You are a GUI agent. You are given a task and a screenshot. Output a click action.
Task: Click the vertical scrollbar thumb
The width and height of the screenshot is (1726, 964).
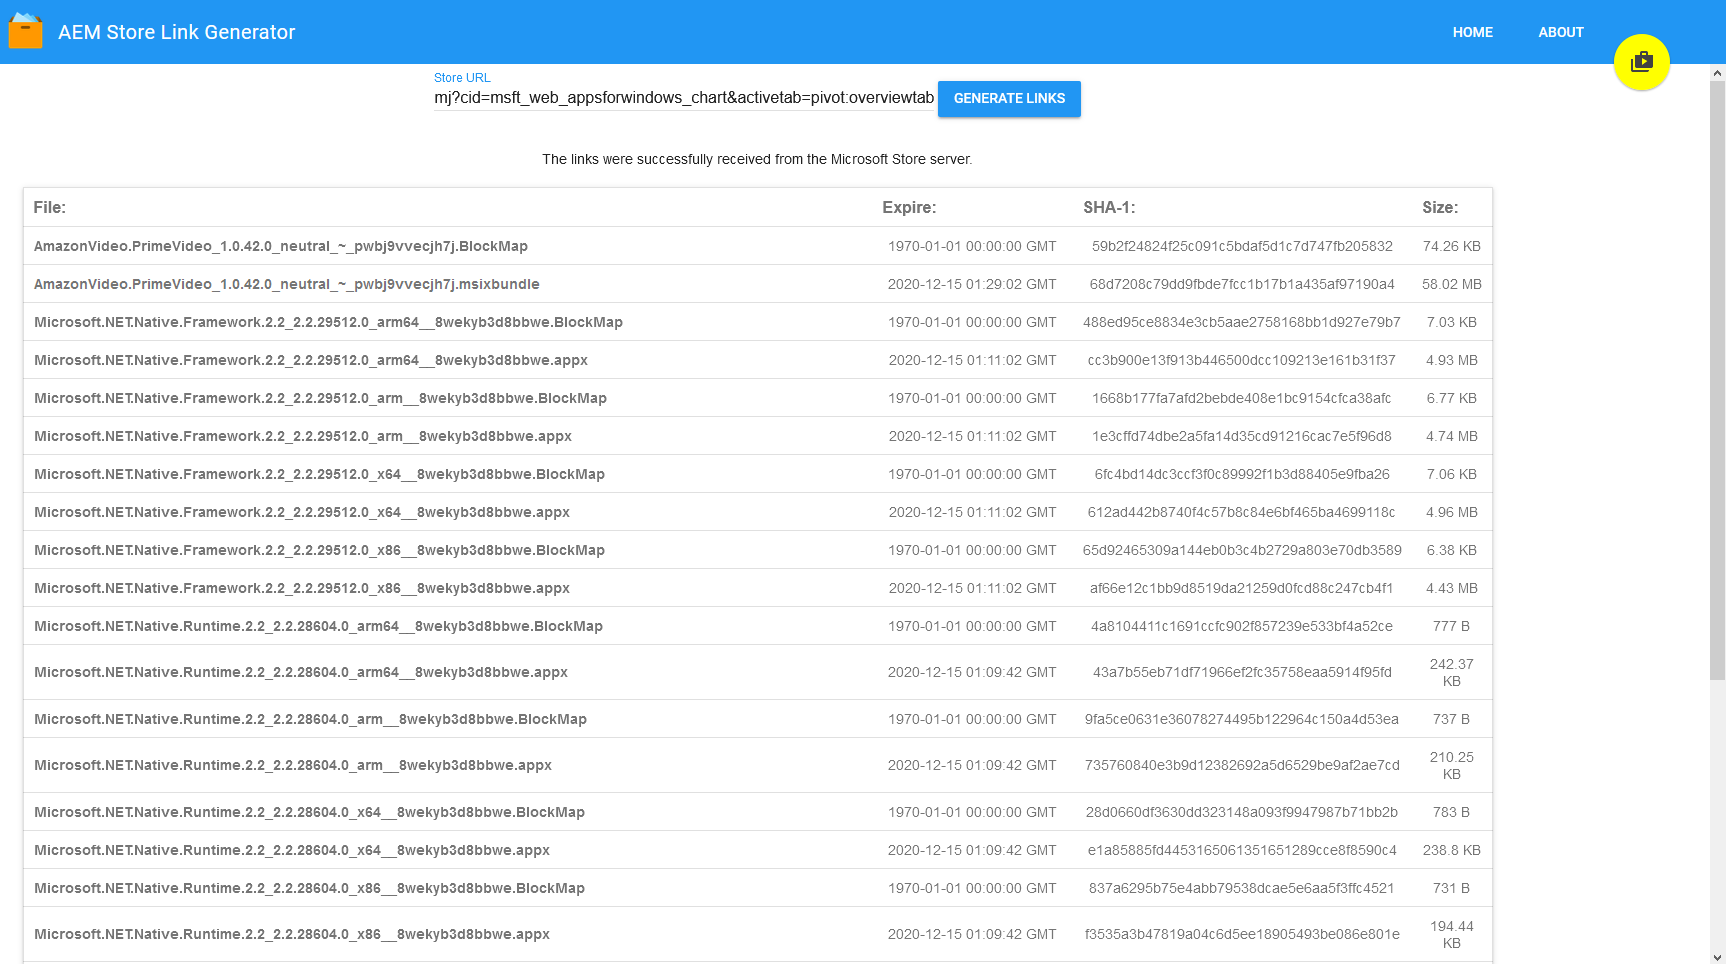coord(1717,380)
